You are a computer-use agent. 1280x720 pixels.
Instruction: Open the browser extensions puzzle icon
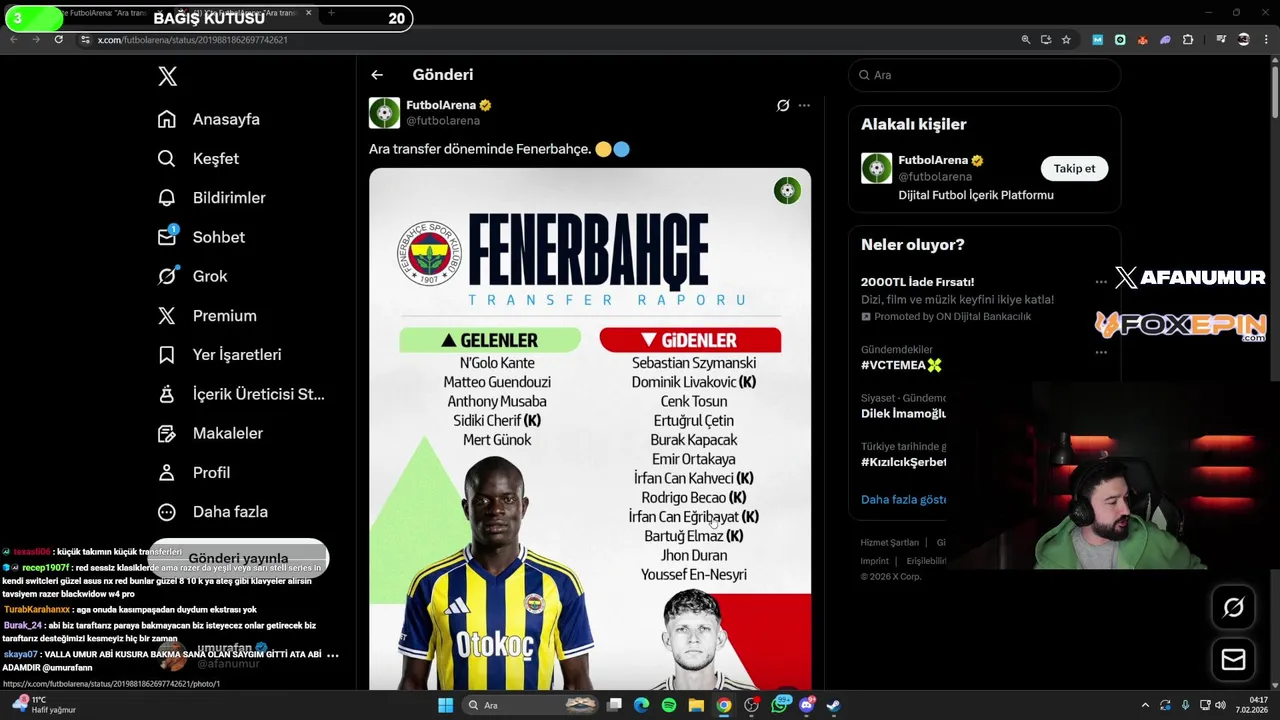click(1188, 40)
